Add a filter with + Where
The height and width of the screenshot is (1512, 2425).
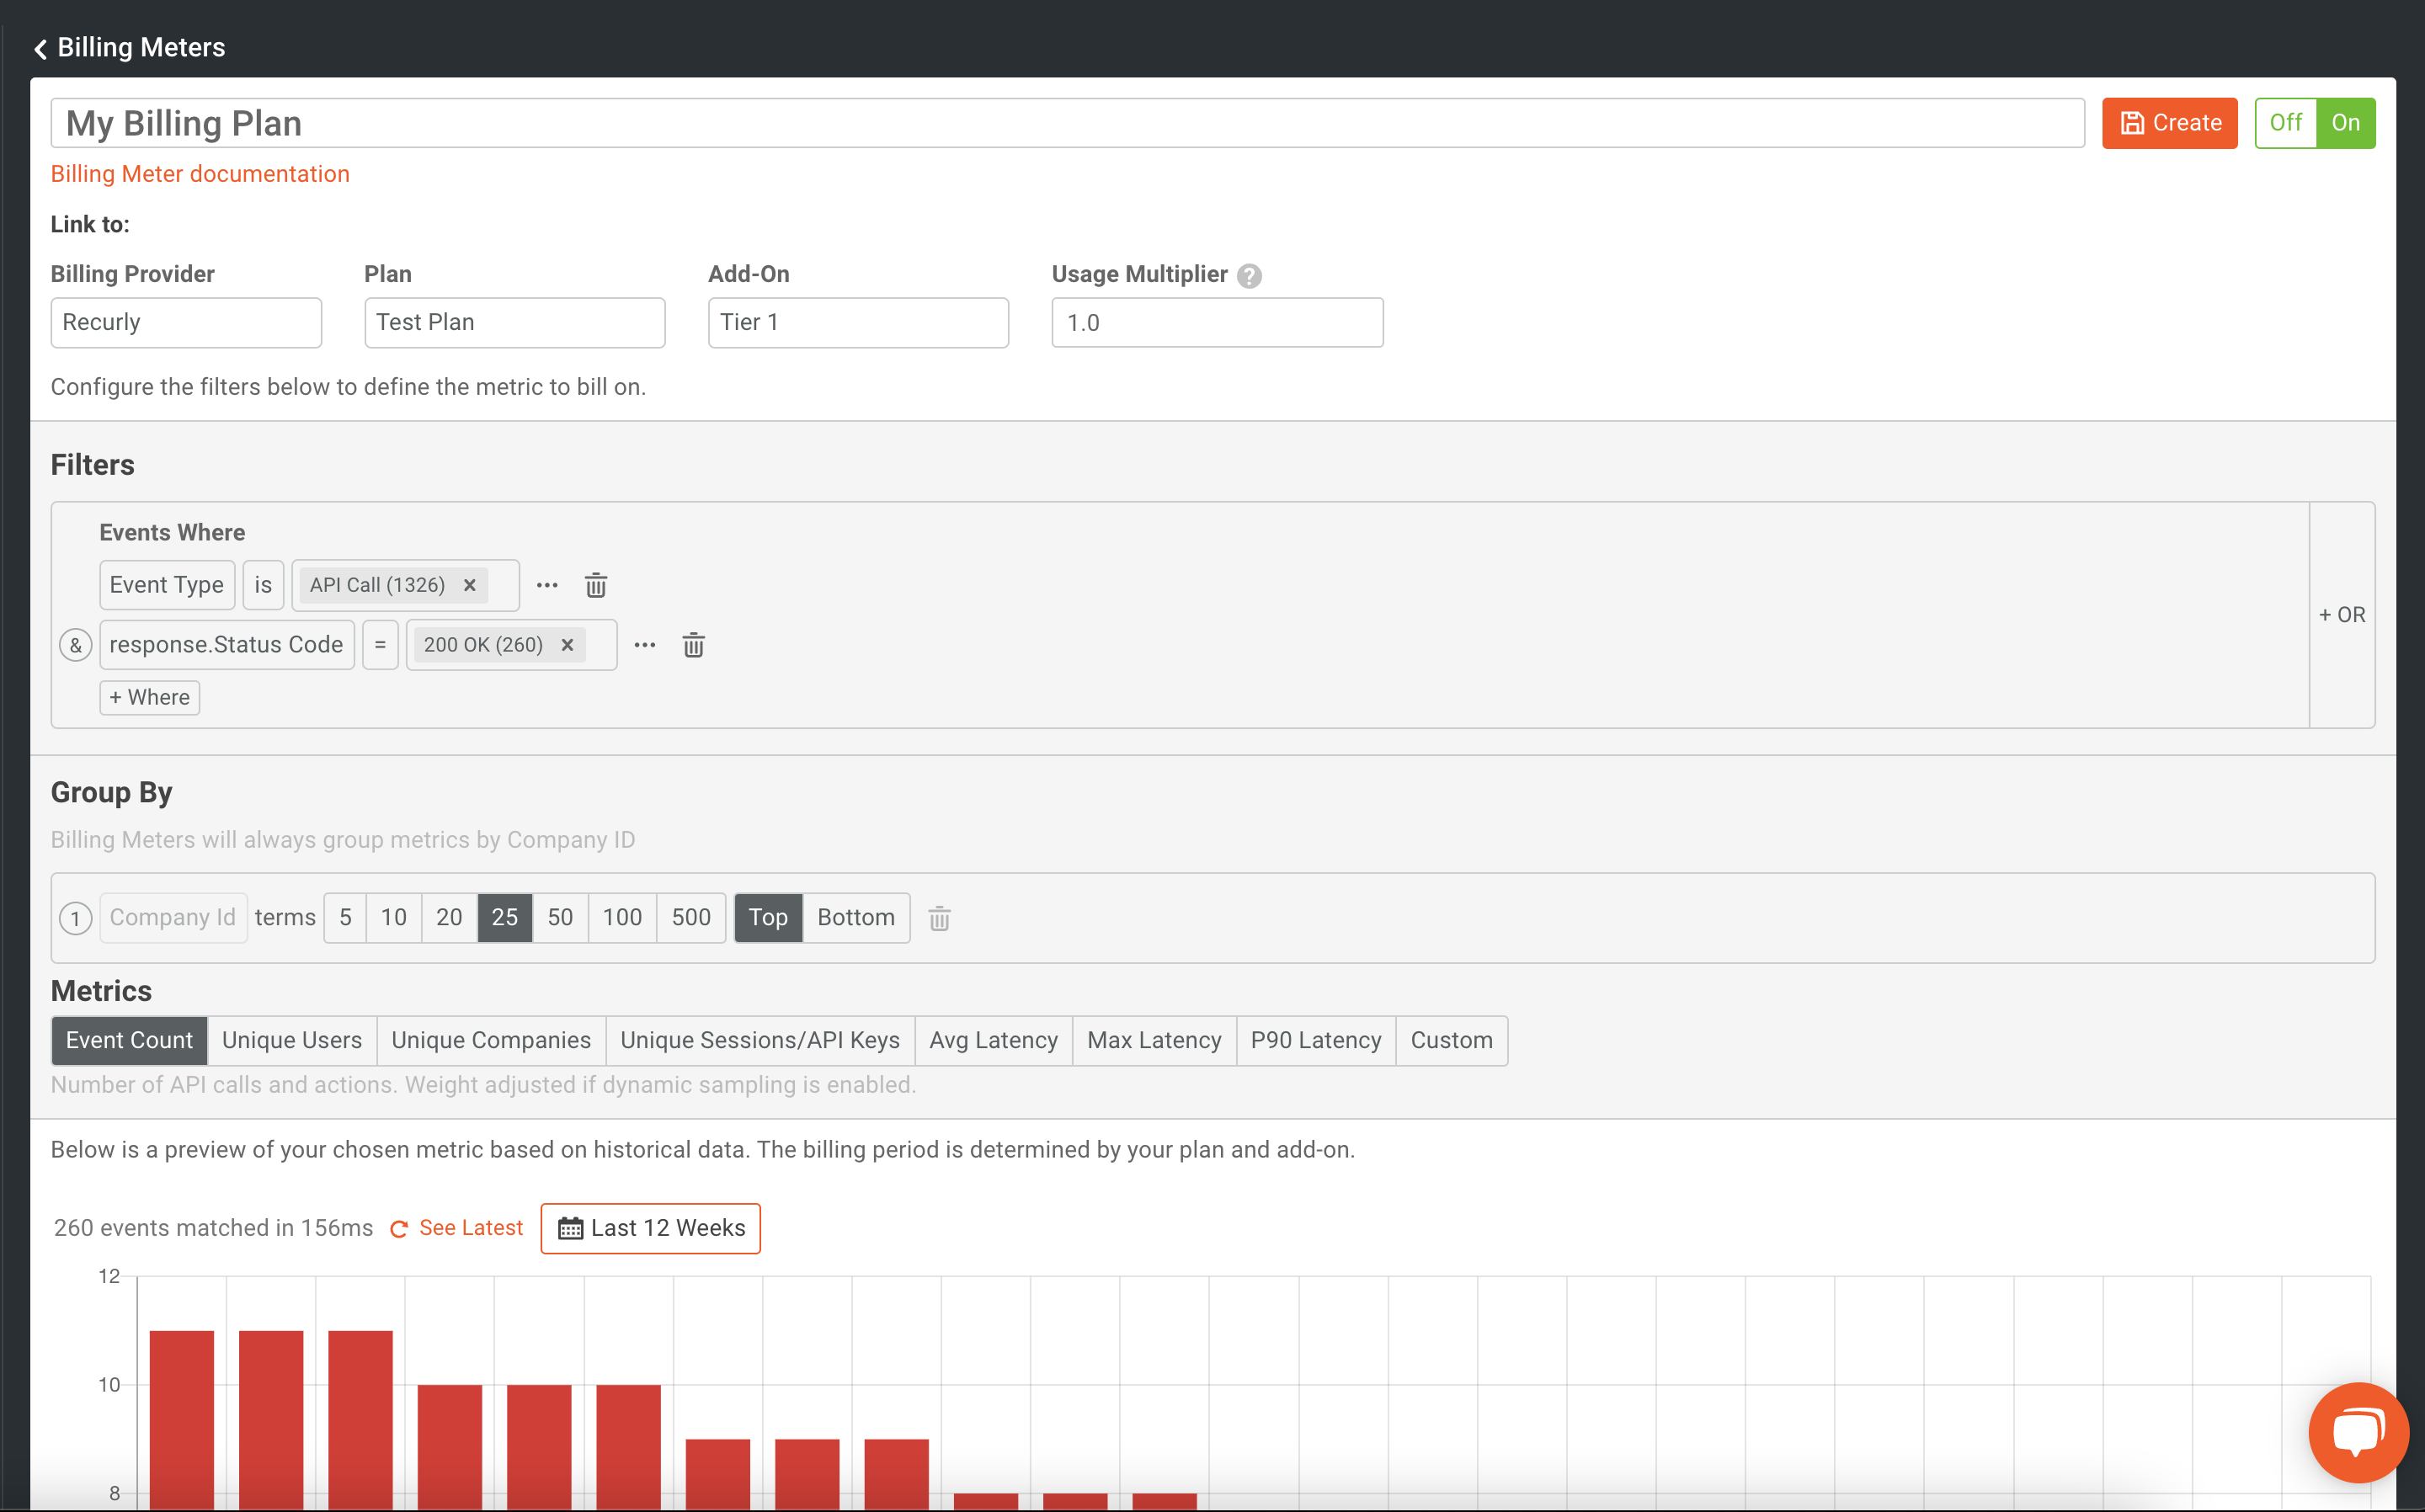pos(150,698)
